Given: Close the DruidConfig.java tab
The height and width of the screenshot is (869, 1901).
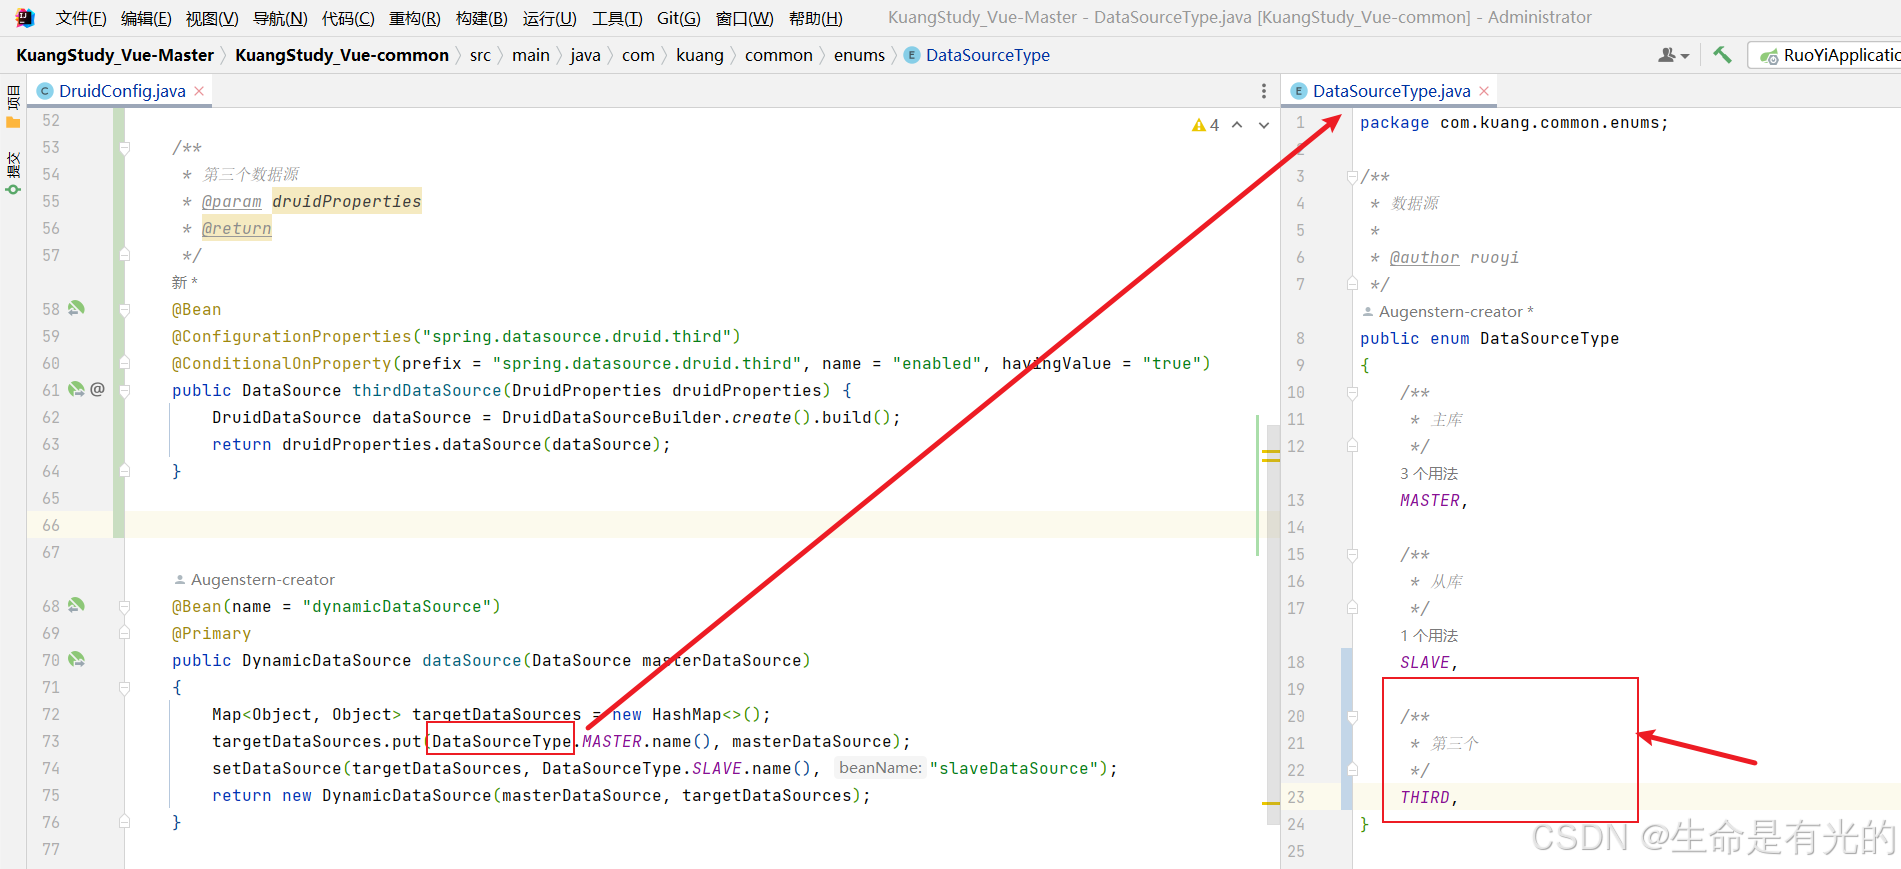Looking at the screenshot, I should [x=199, y=91].
